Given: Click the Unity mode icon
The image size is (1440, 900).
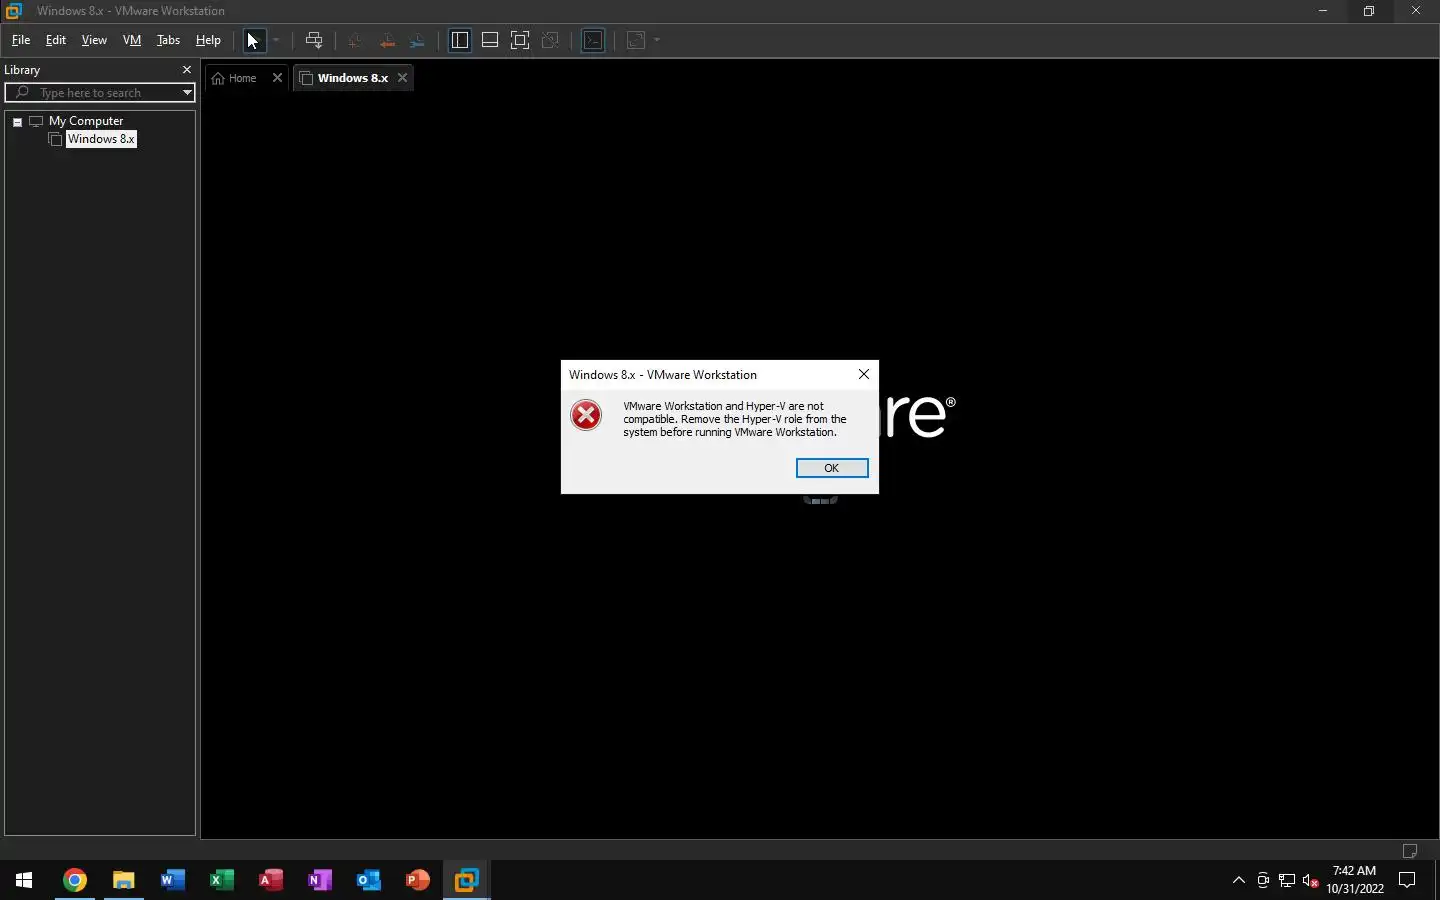Looking at the screenshot, I should click(550, 41).
